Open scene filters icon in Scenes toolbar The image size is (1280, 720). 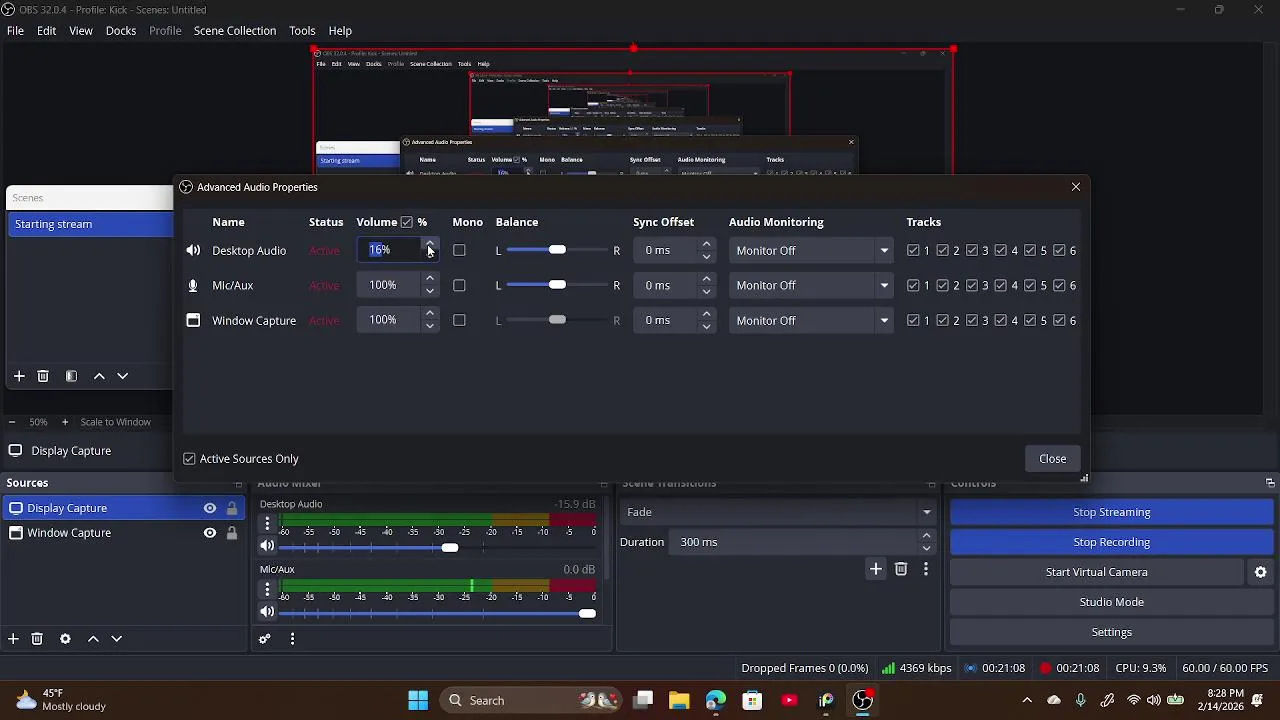71,376
